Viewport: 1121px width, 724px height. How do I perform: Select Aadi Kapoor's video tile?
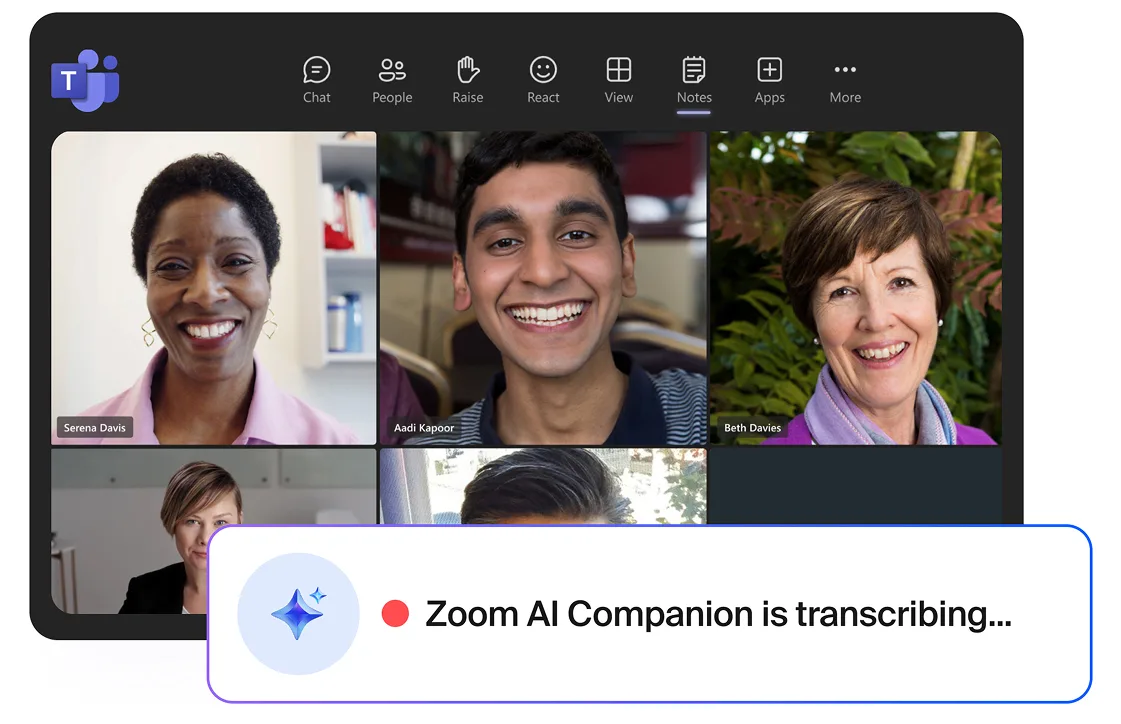[542, 287]
